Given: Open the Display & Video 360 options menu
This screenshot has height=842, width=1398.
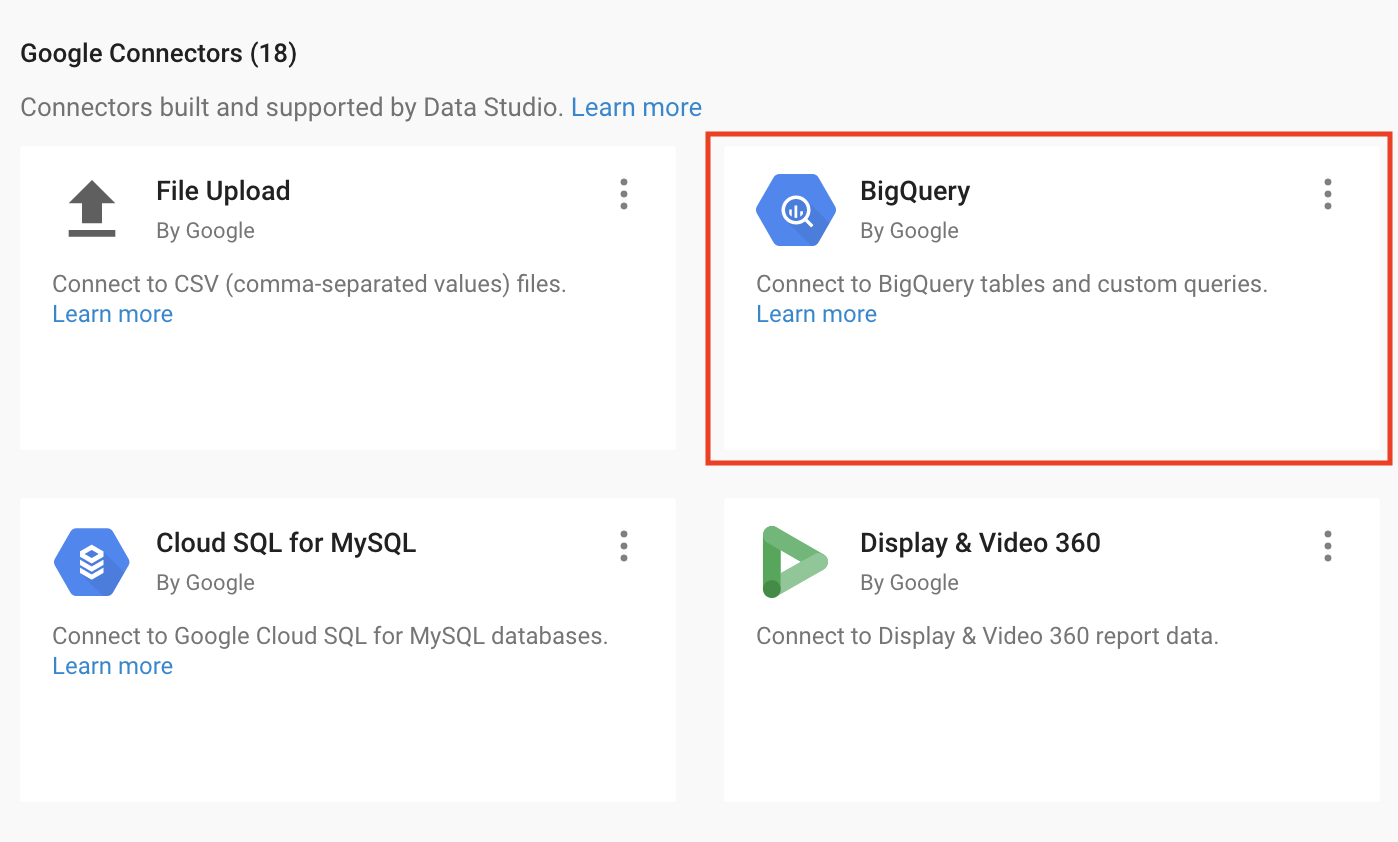Looking at the screenshot, I should point(1327,546).
